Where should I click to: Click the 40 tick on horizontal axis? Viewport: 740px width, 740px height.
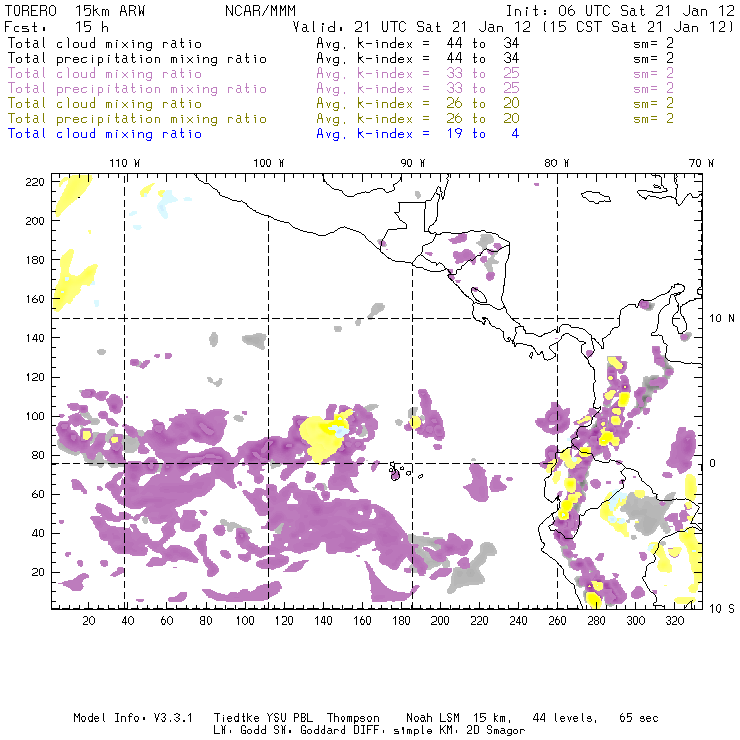point(128,621)
